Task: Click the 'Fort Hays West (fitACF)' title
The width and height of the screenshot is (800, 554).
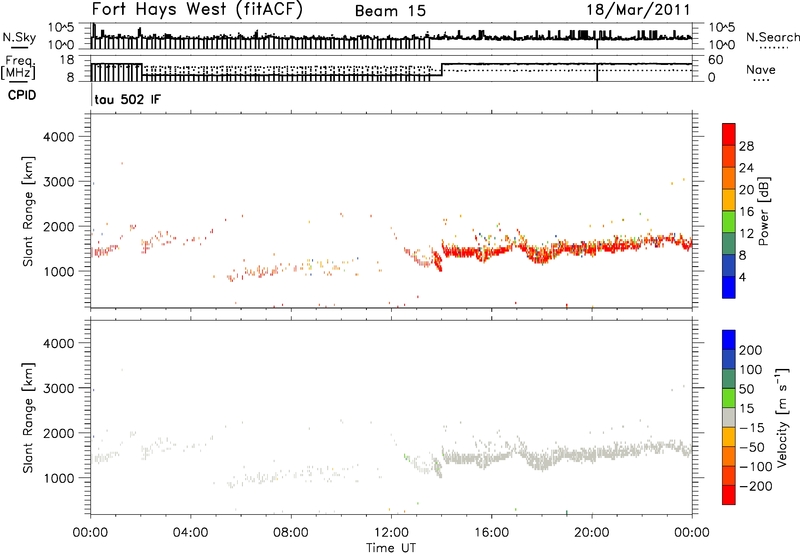Action: pos(197,9)
